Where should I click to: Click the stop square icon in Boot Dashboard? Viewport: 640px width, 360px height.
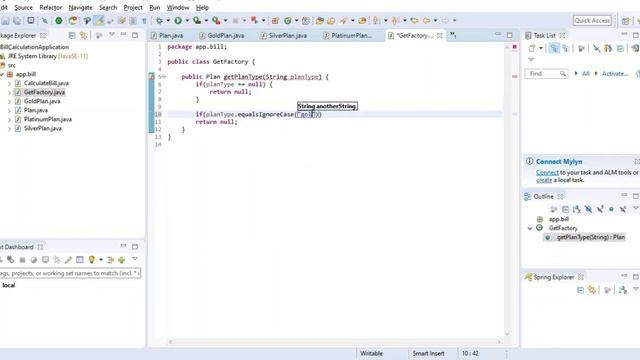[x=22, y=260]
